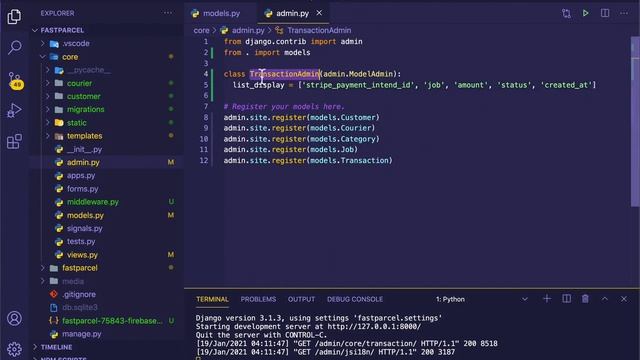640x360 pixels.
Task: Open signals.py file
Action: 84,229
